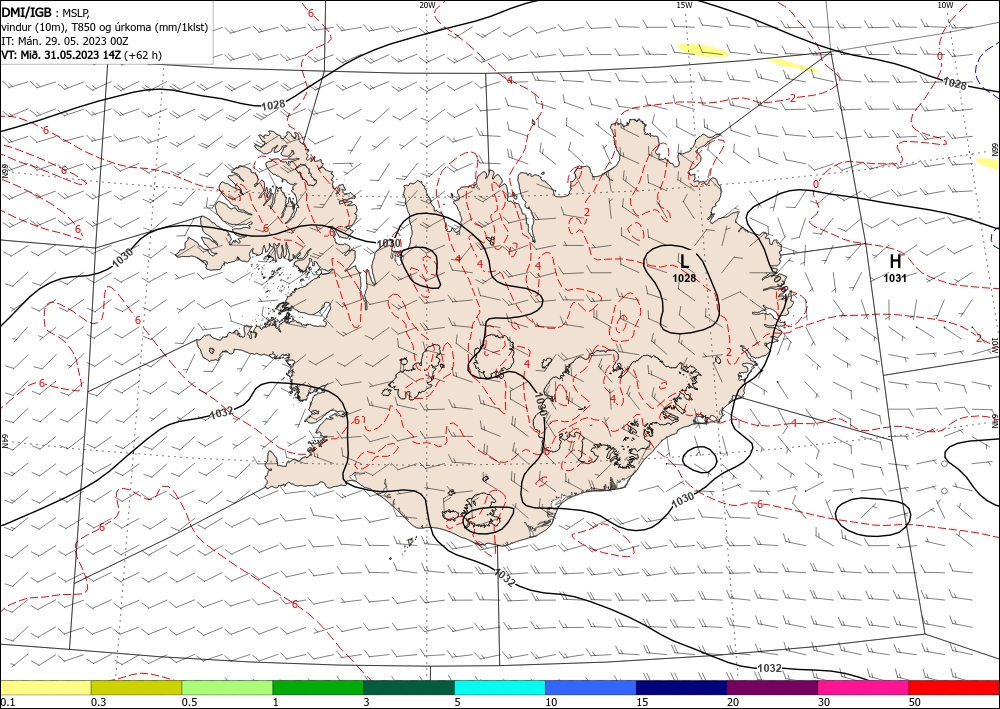1000x709 pixels.
Task: Click the yellow precipitation patch near 15W
Action: tap(702, 50)
